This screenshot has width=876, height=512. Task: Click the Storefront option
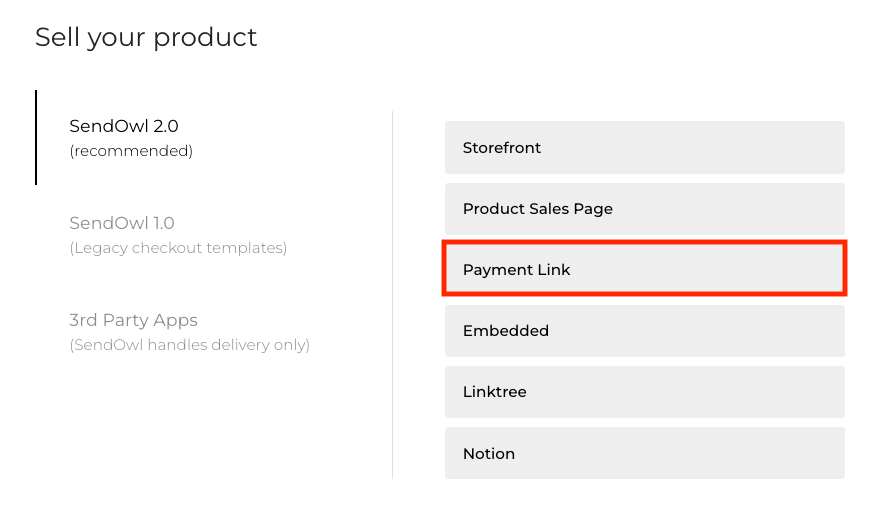(x=644, y=148)
